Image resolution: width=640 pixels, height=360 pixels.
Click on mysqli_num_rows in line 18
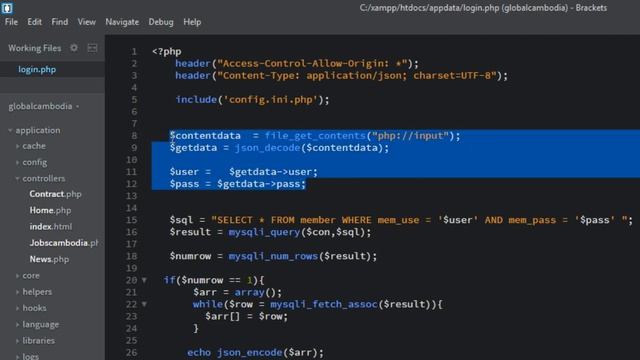[273, 256]
